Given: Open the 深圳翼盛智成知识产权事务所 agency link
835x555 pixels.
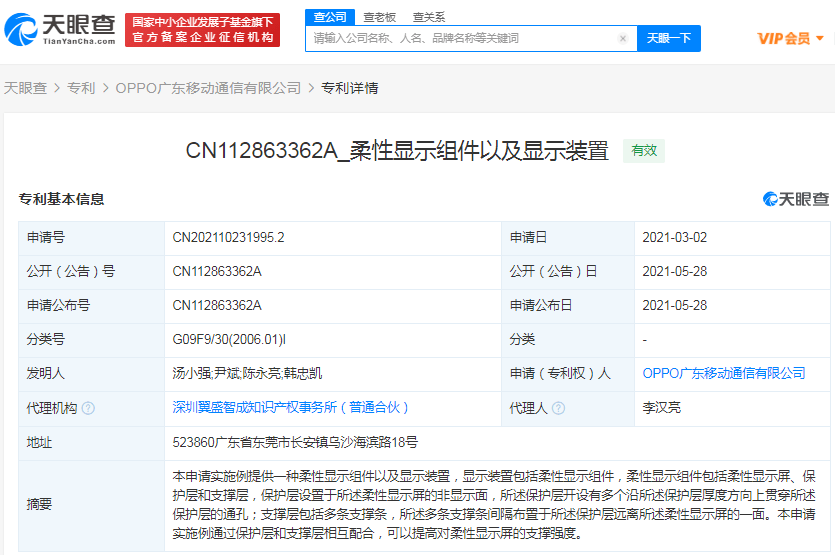Looking at the screenshot, I should [290, 407].
